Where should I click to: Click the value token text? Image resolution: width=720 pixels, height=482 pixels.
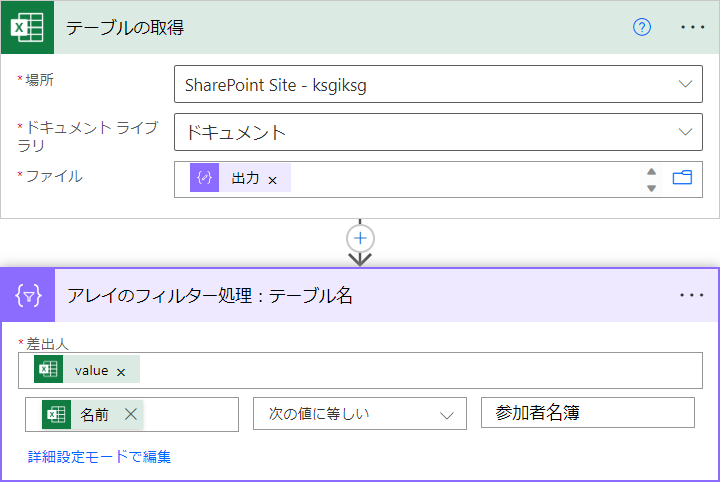tap(91, 370)
